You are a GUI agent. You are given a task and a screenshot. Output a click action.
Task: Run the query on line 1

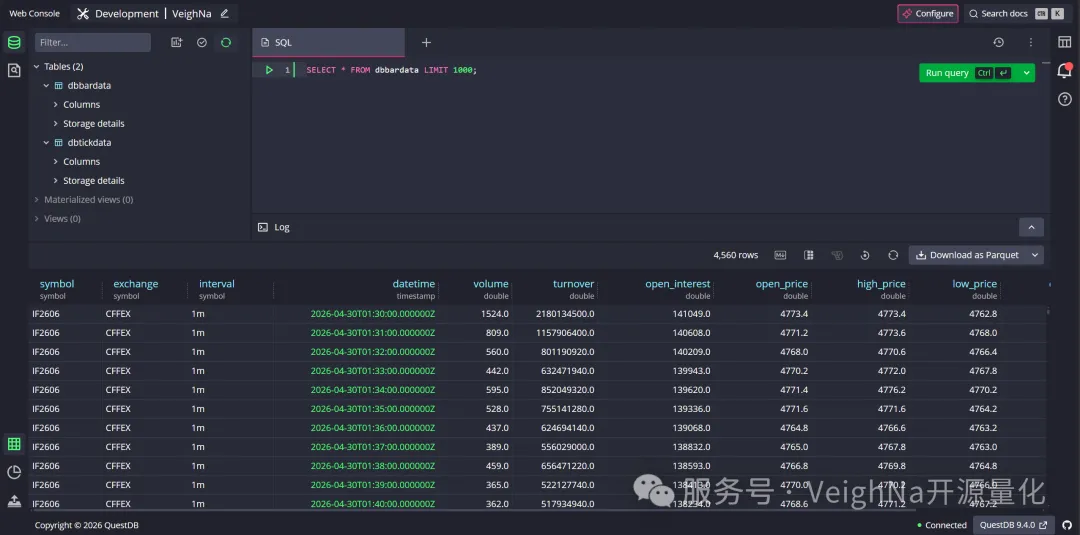(x=269, y=70)
